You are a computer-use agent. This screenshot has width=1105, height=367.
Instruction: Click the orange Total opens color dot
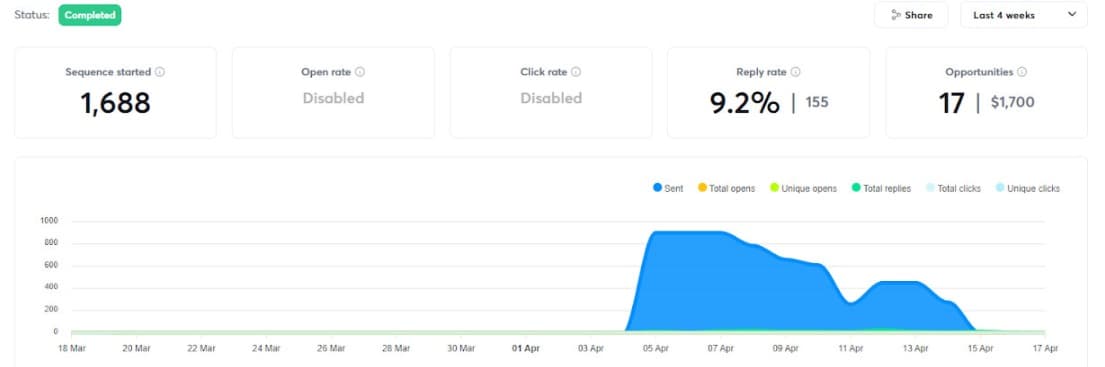[702, 188]
